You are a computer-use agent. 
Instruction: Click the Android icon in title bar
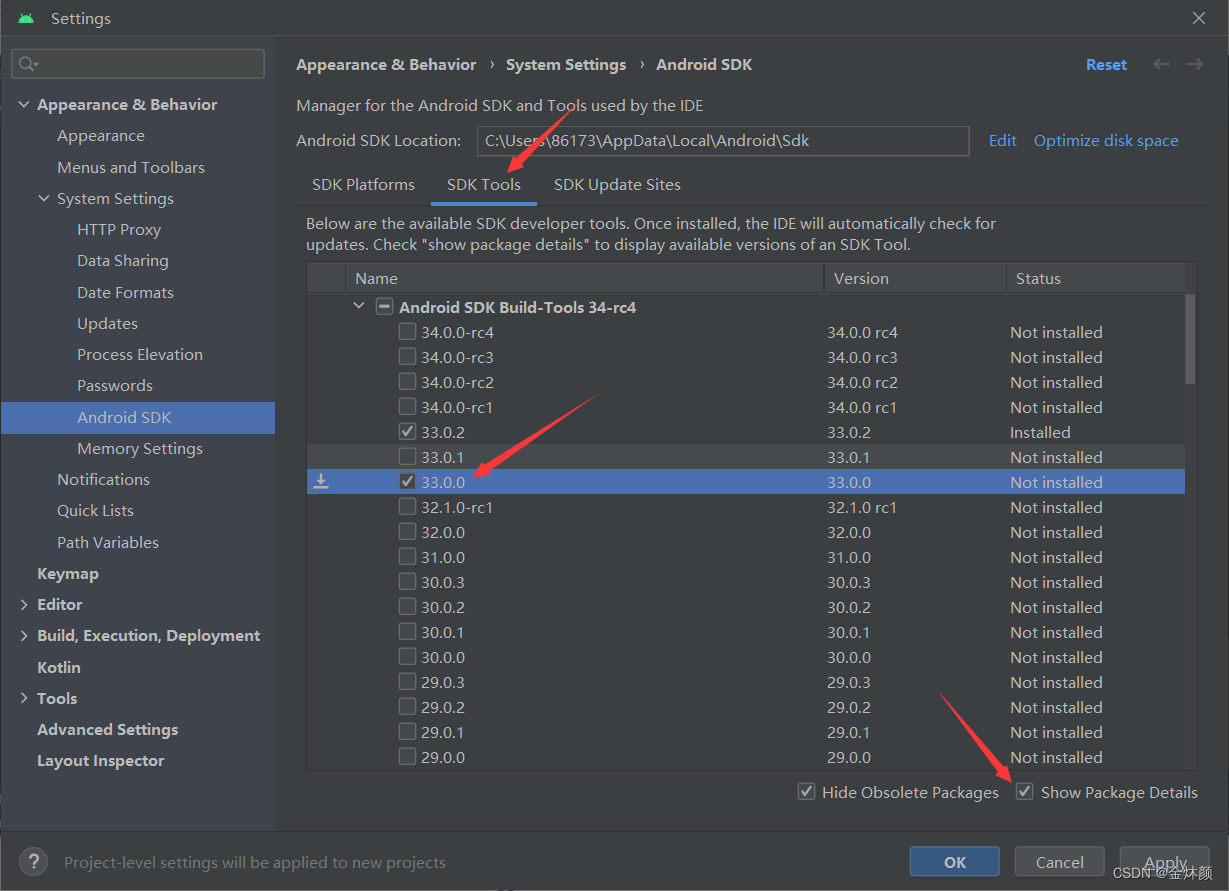pyautogui.click(x=26, y=18)
